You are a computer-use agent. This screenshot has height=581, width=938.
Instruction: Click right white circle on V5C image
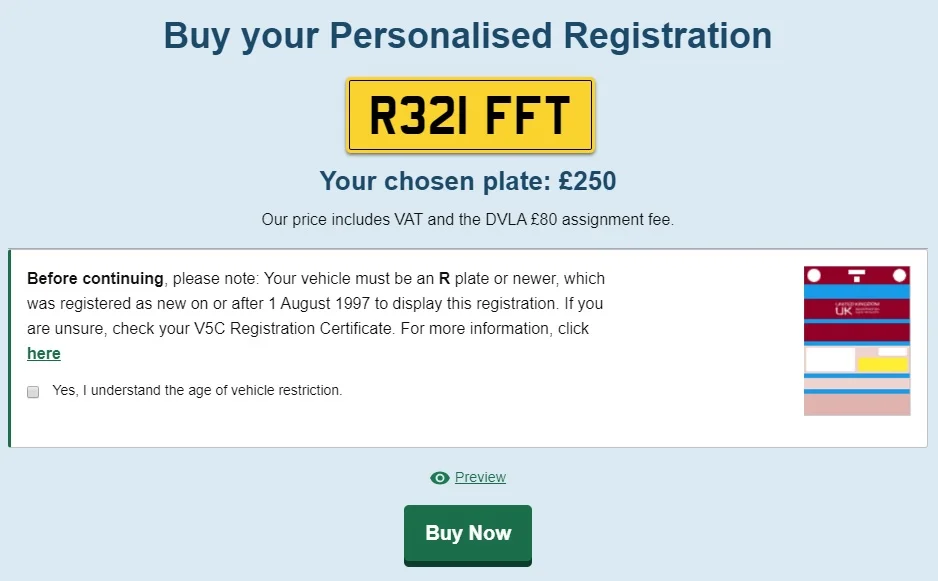pyautogui.click(x=899, y=275)
